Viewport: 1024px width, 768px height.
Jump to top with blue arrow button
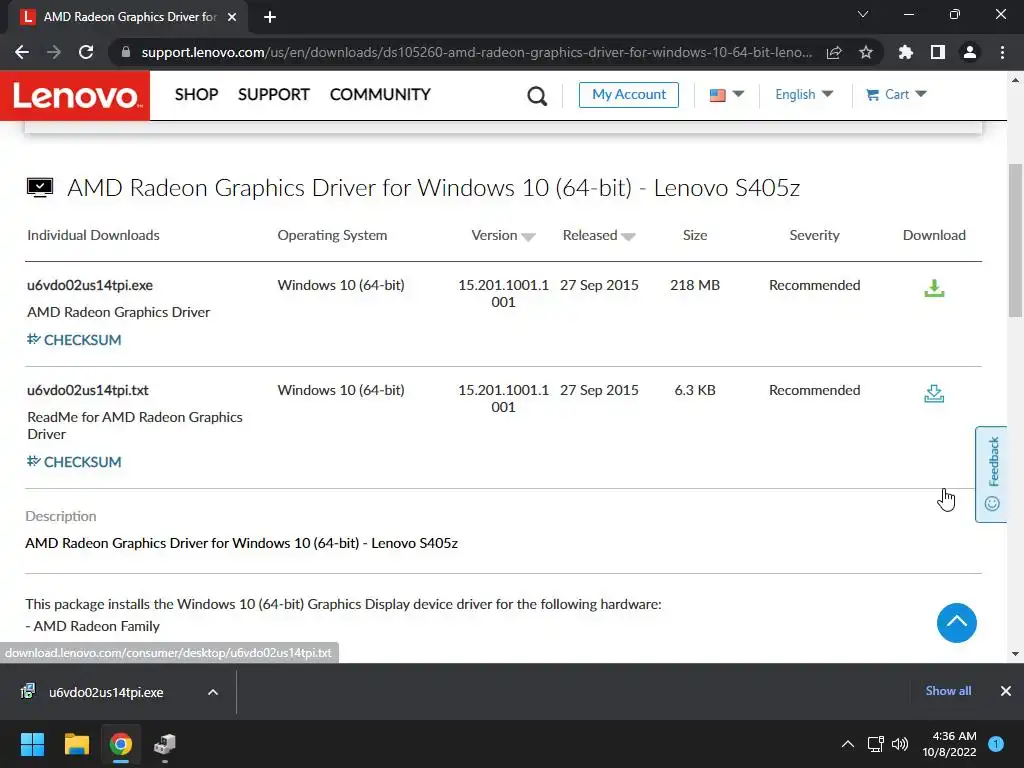[x=957, y=622]
